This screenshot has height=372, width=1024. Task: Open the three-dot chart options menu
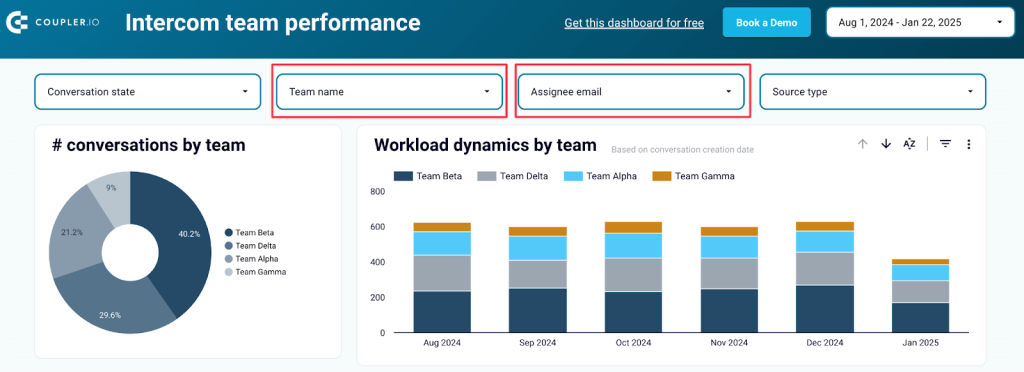(x=968, y=144)
